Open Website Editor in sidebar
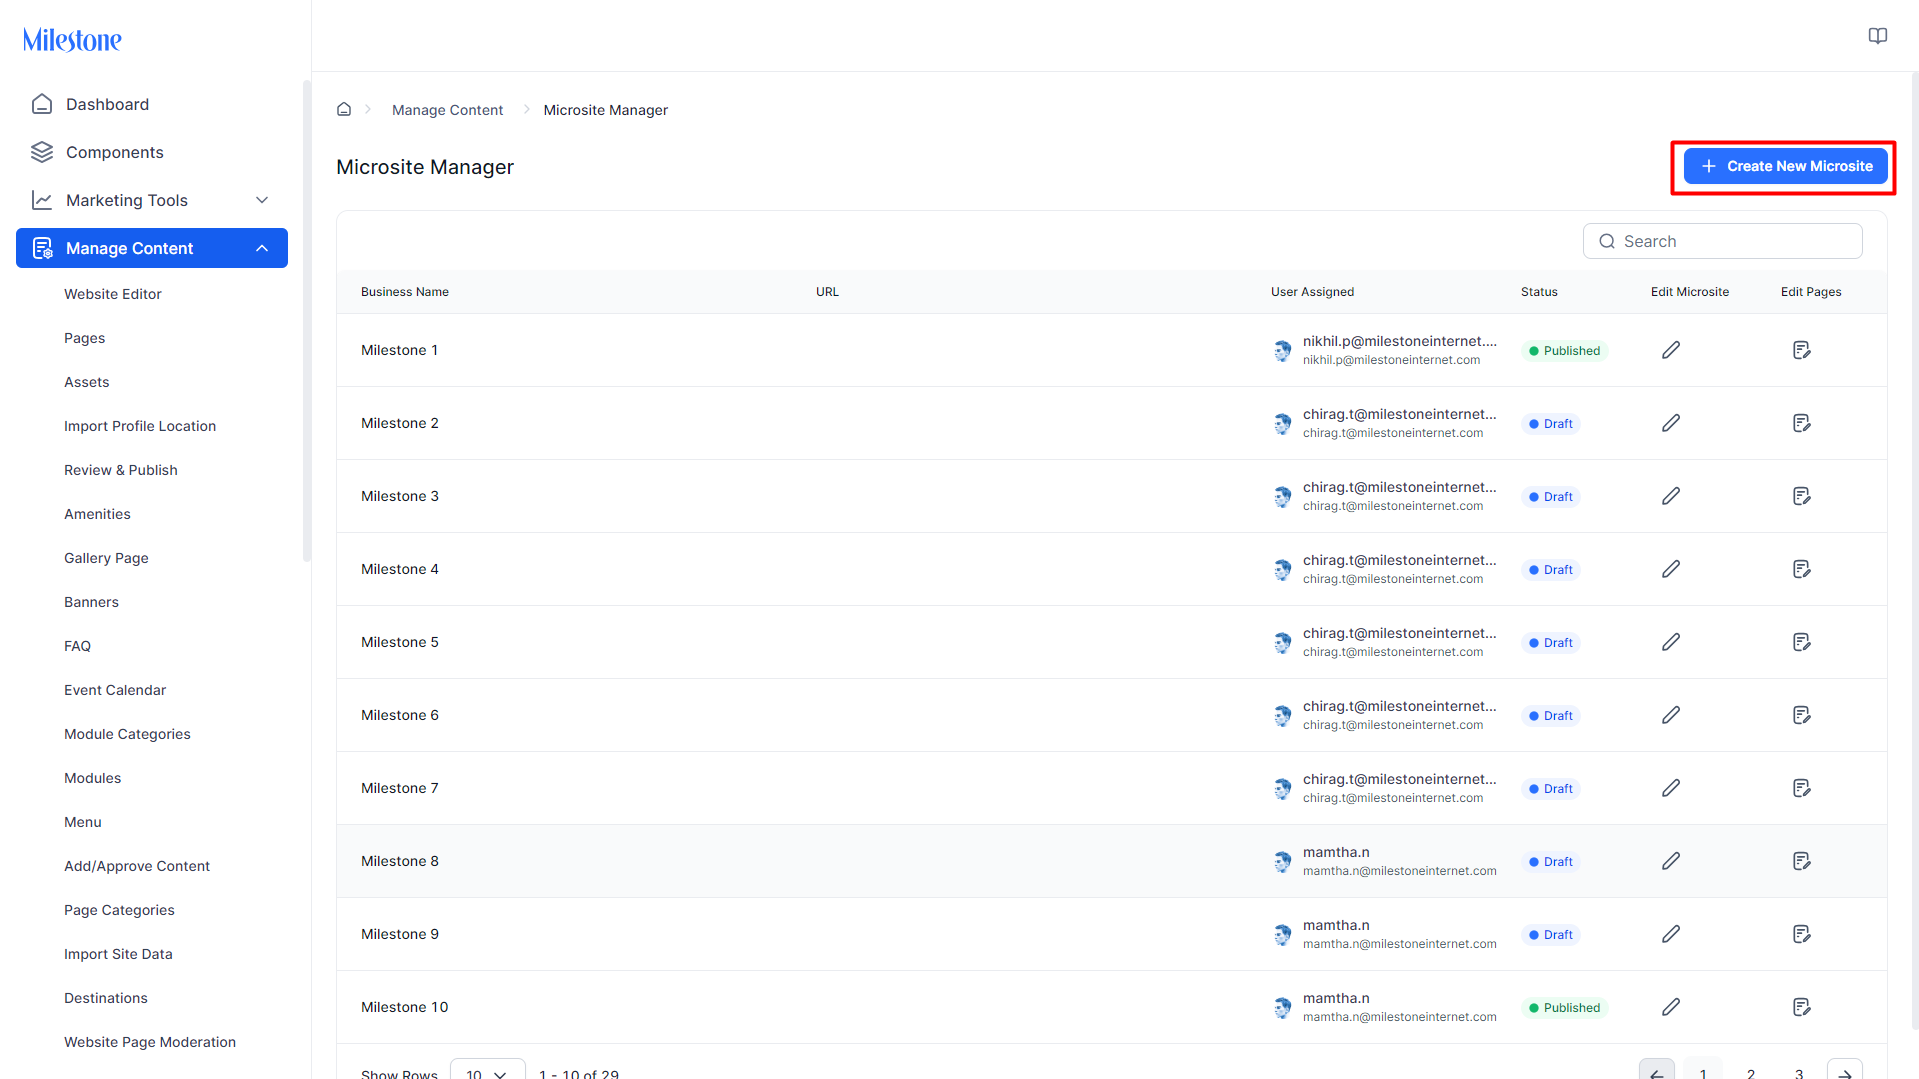Screen dimensions: 1919x1079 pyautogui.click(x=113, y=294)
